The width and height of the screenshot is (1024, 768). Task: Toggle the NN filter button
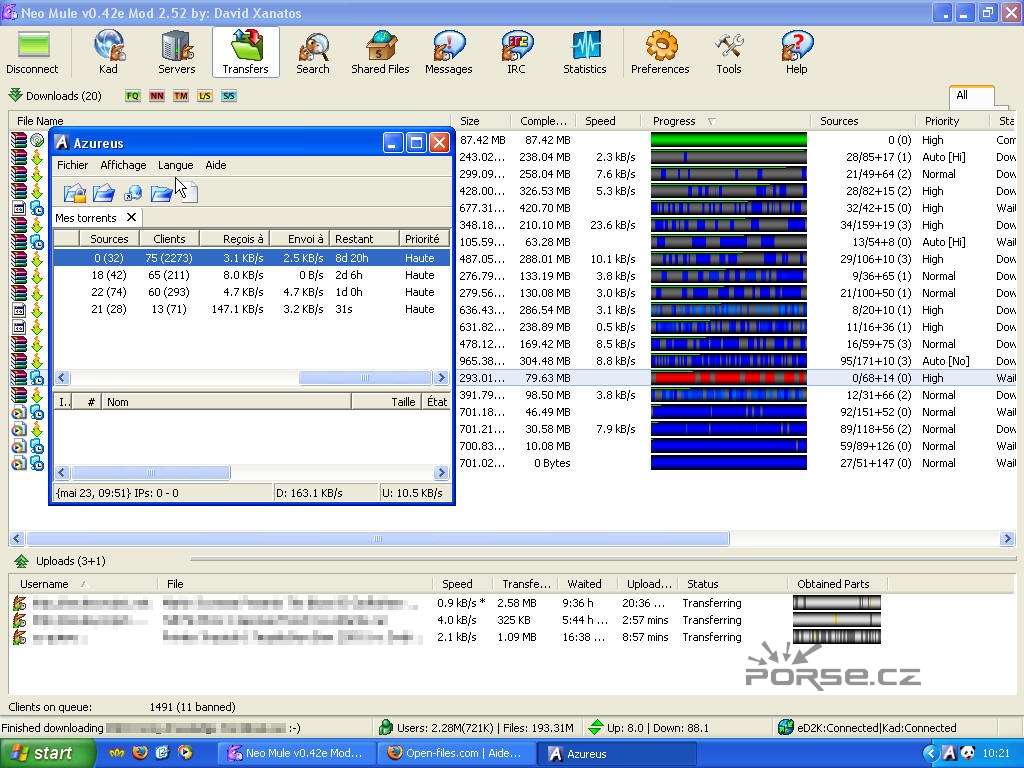tap(157, 96)
